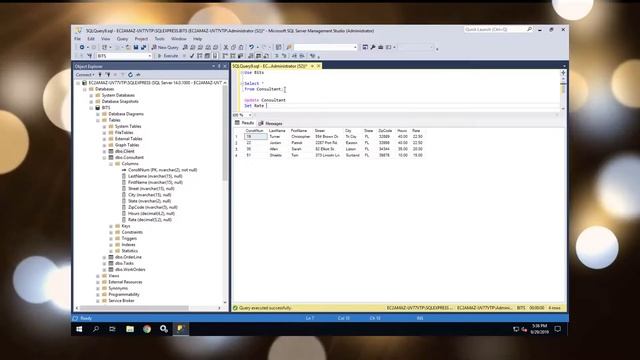The width and height of the screenshot is (640, 360).
Task: Click the notification center icon in system tray
Action: (558, 329)
